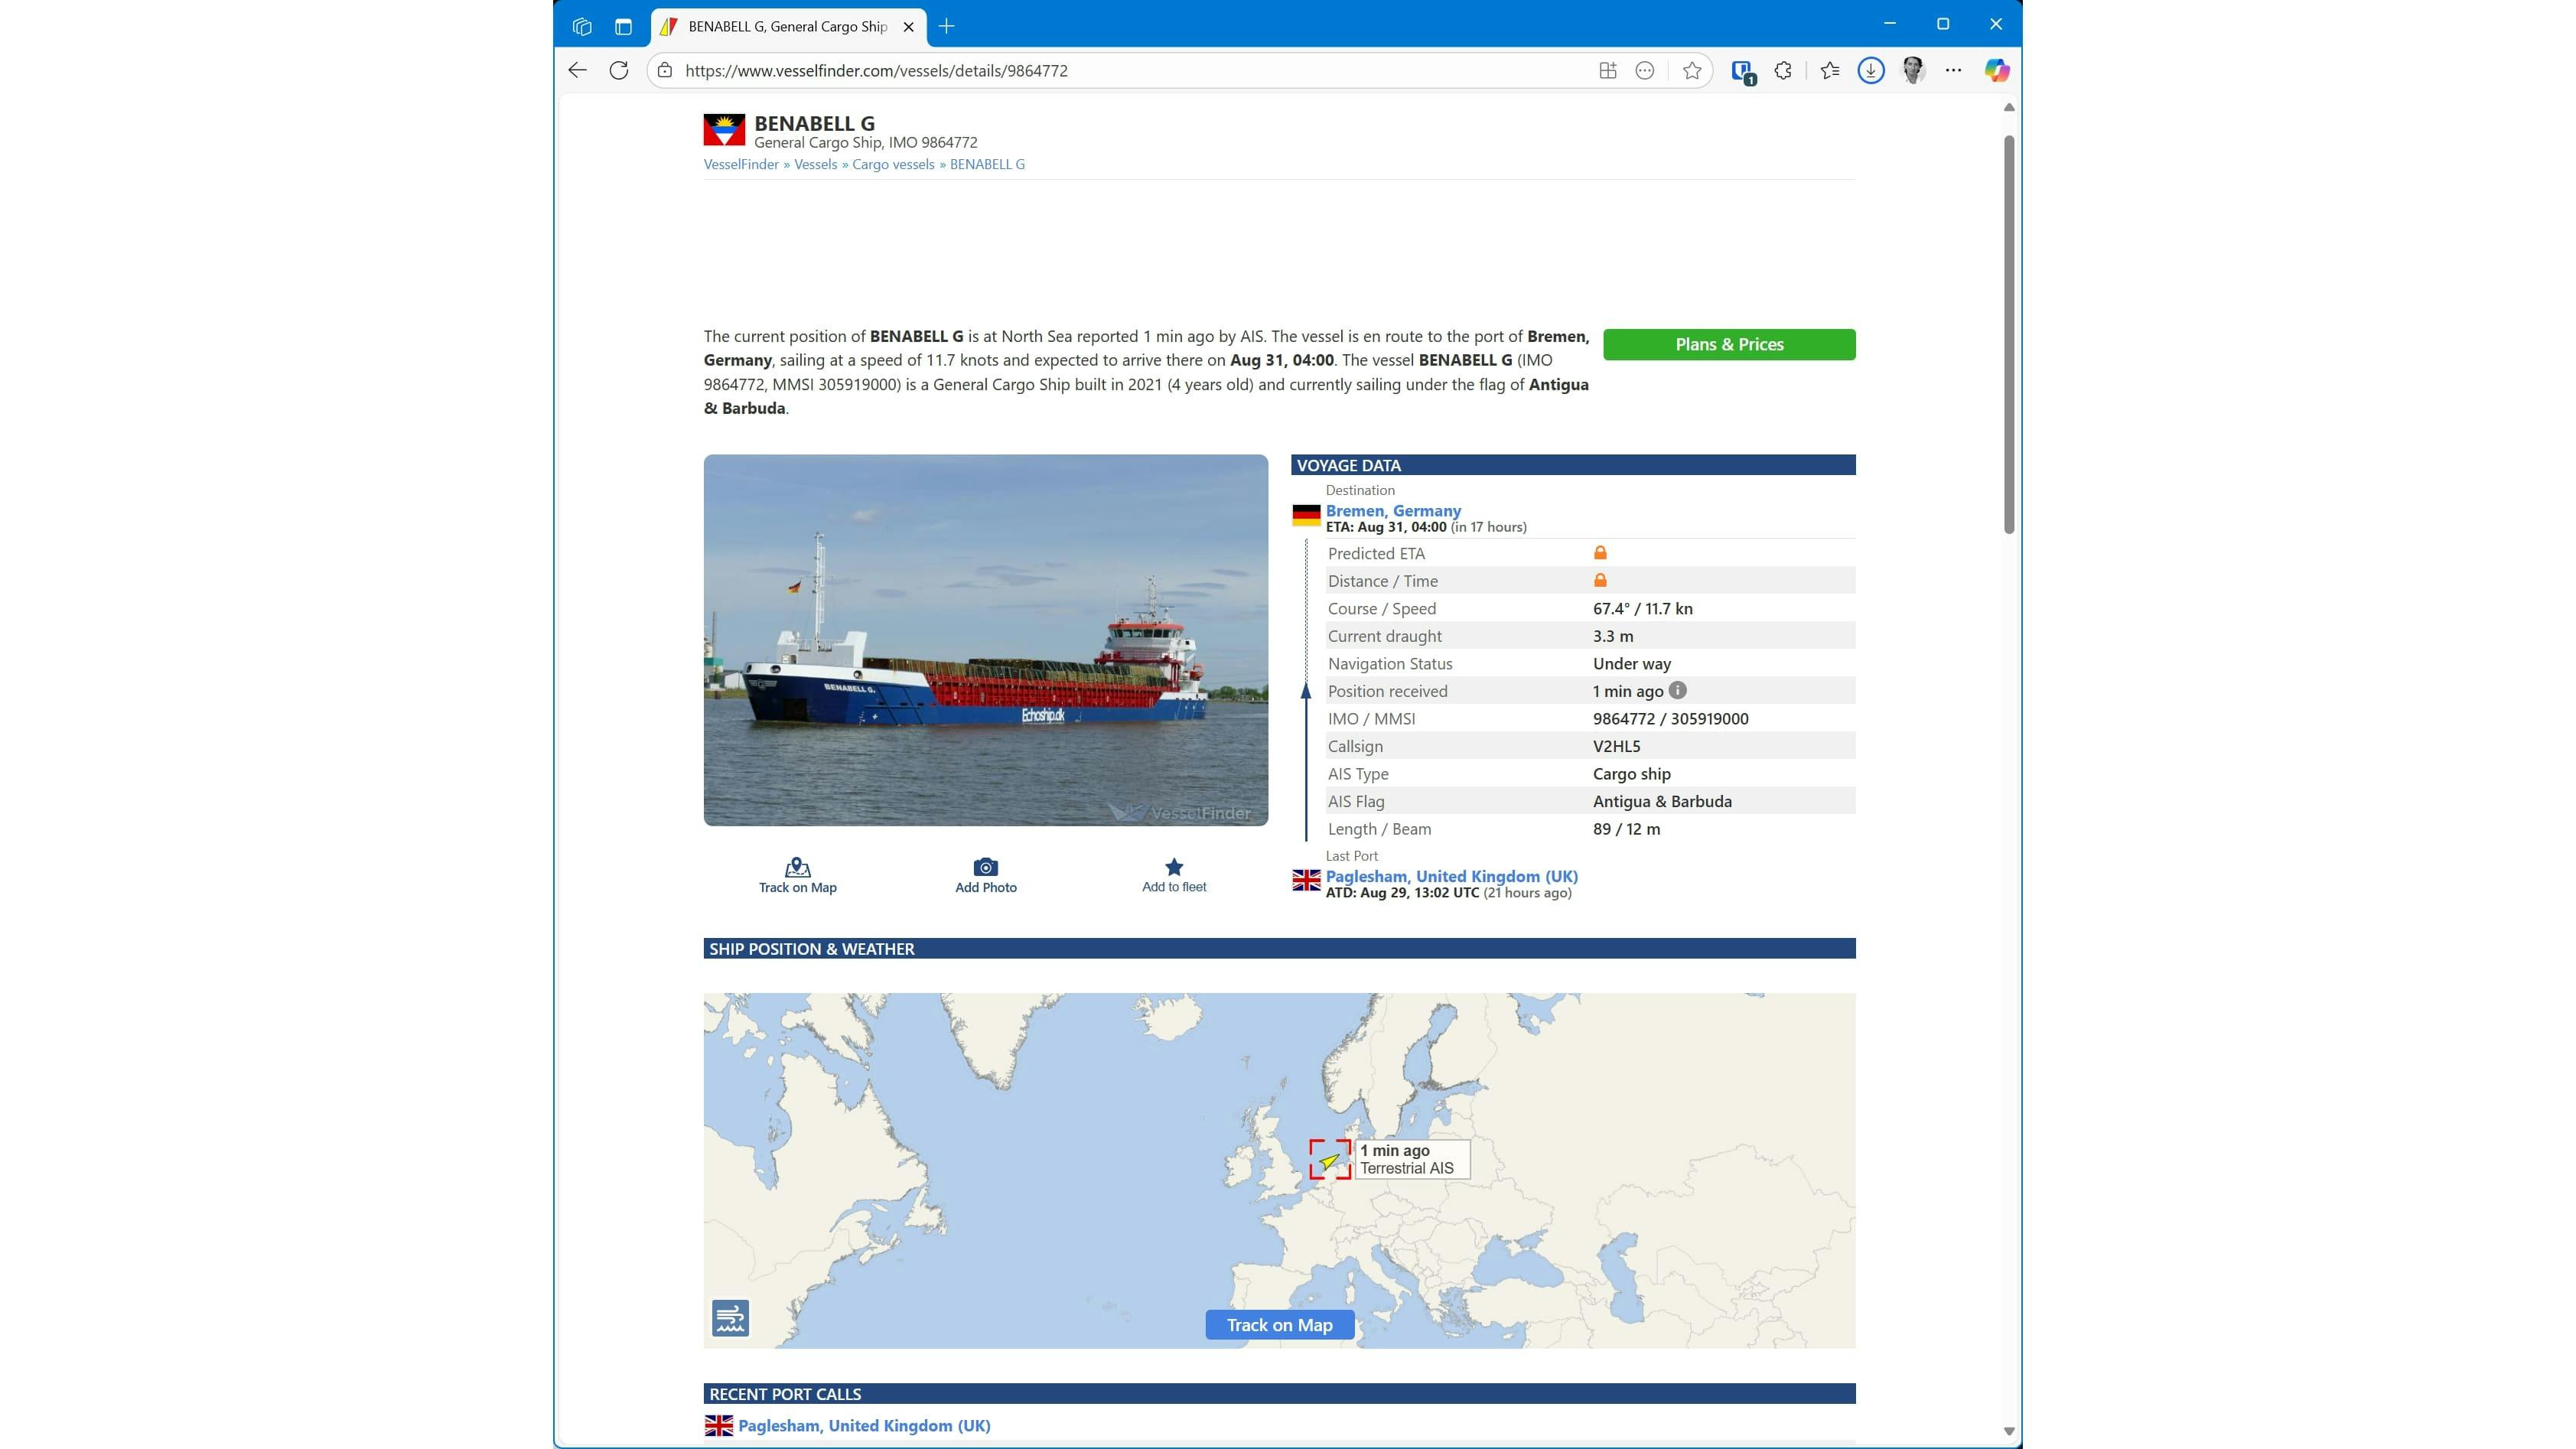The height and width of the screenshot is (1449, 2576).
Task: Click the Add Photo camera icon
Action: [985, 867]
